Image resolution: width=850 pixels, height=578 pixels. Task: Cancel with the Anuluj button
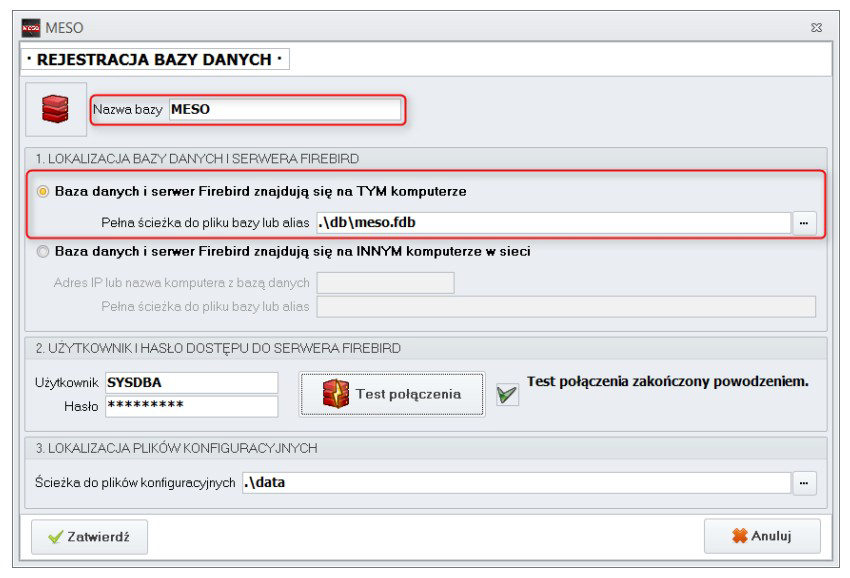762,536
